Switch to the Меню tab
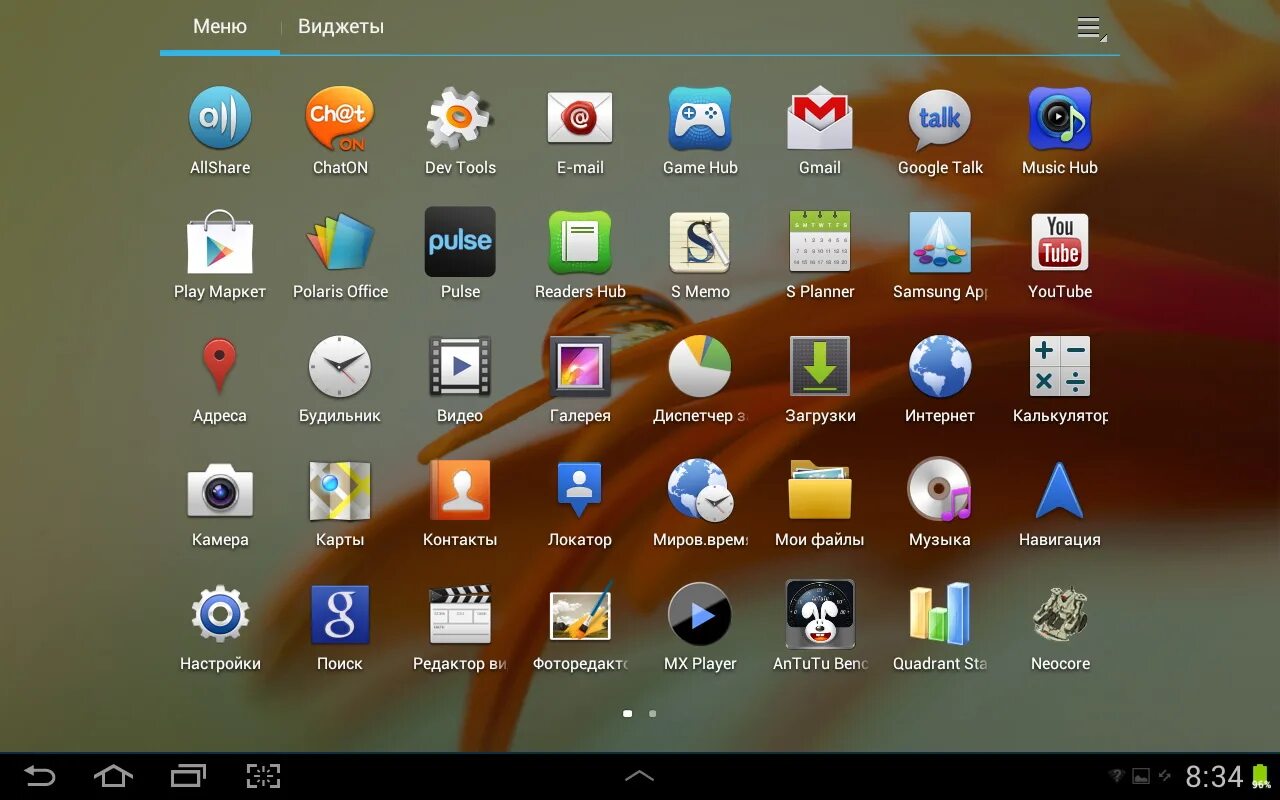This screenshot has width=1280, height=800. (220, 27)
